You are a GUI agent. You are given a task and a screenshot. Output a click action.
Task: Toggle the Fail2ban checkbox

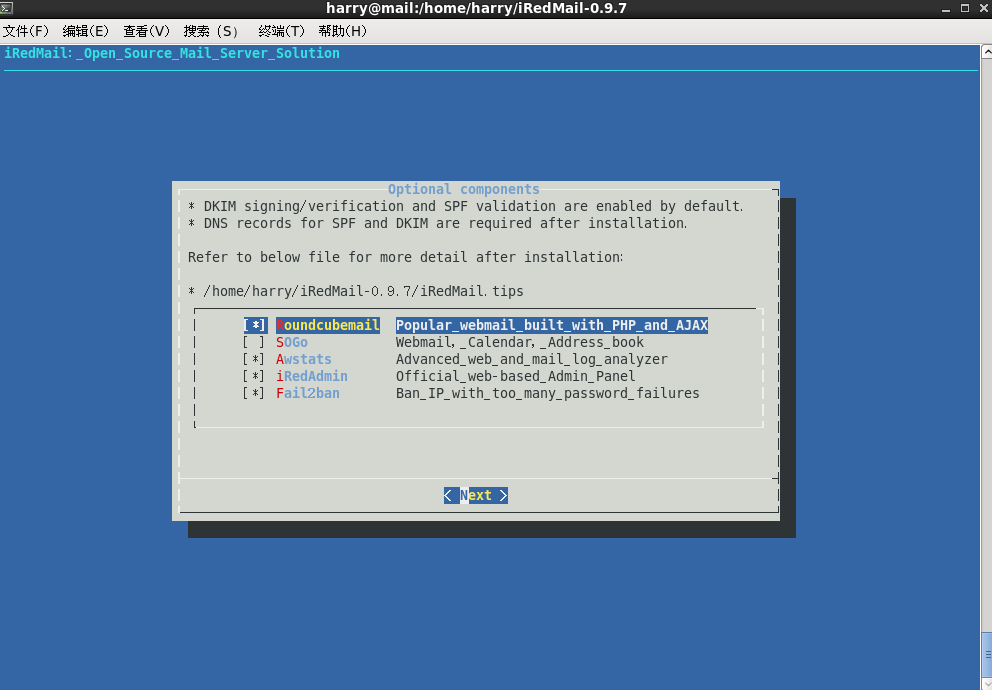254,393
